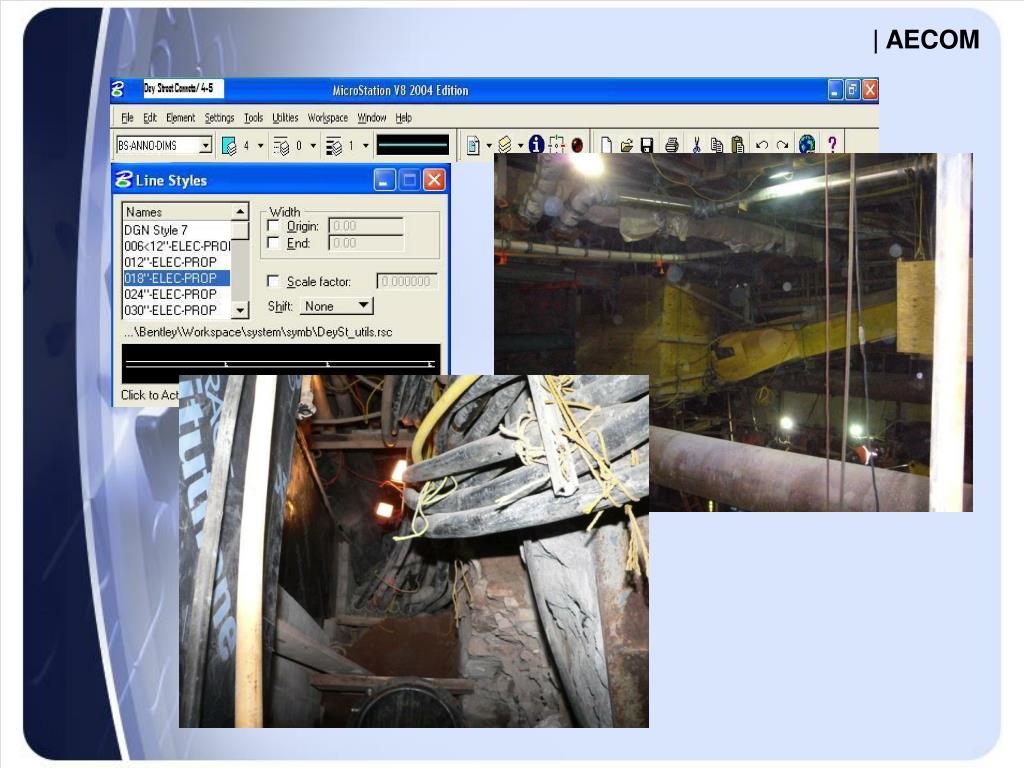Expand the Level Manager dropdown arrow
The height and width of the screenshot is (768, 1024).
[520, 146]
